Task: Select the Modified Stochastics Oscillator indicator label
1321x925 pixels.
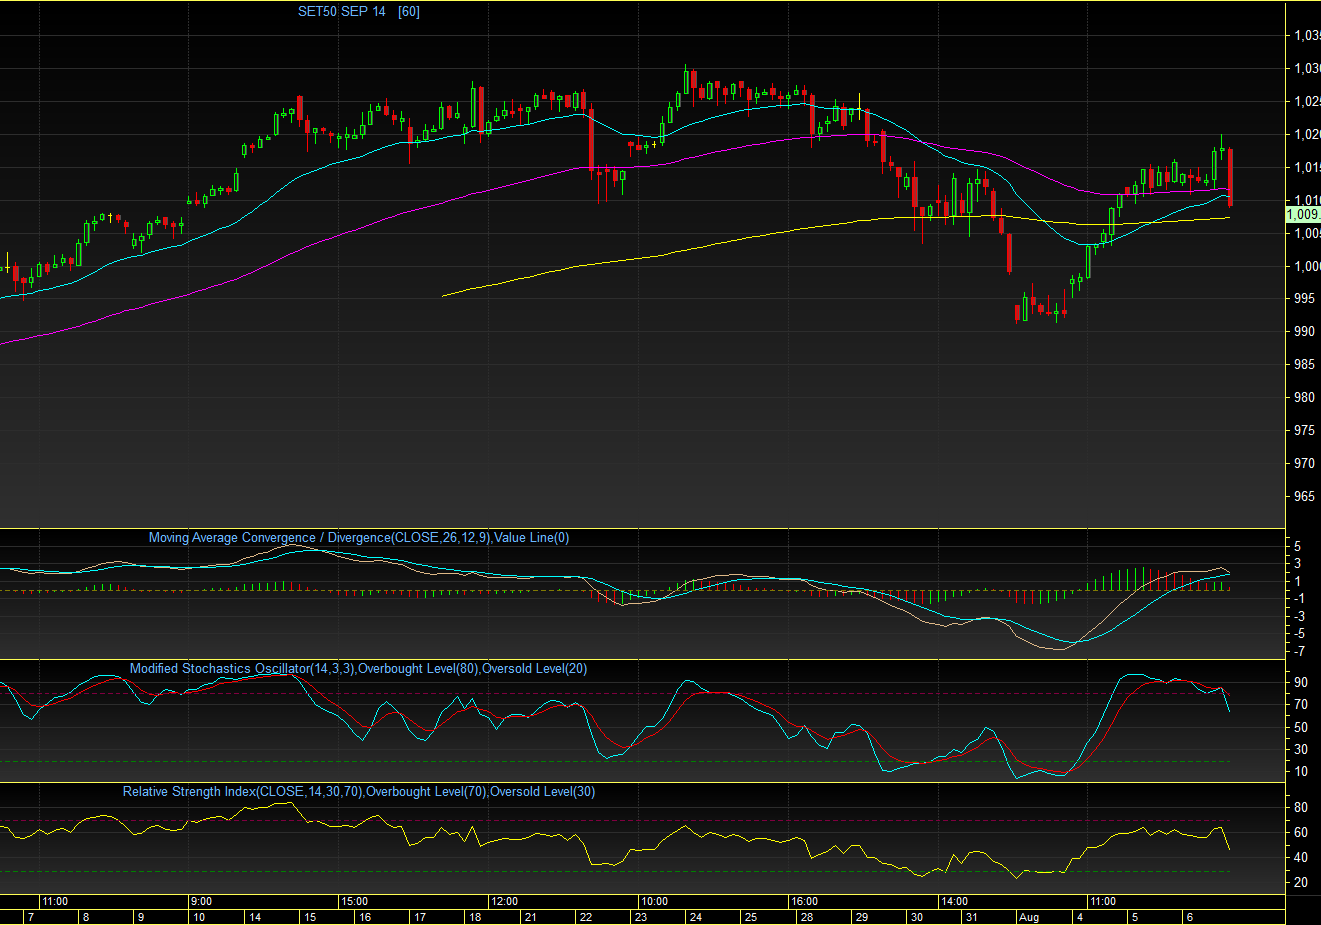Action: tap(358, 669)
